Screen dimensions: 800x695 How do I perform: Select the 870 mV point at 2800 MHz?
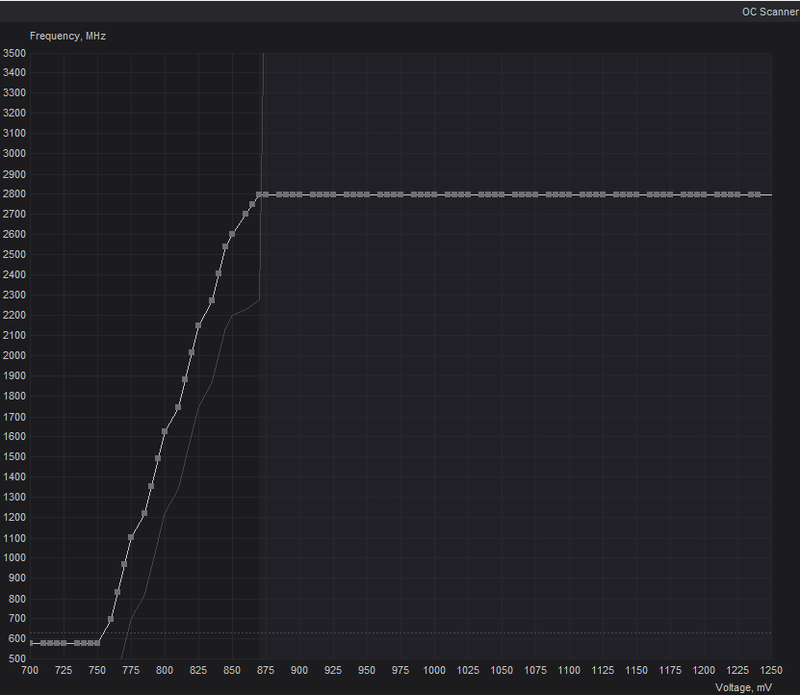[x=259, y=194]
